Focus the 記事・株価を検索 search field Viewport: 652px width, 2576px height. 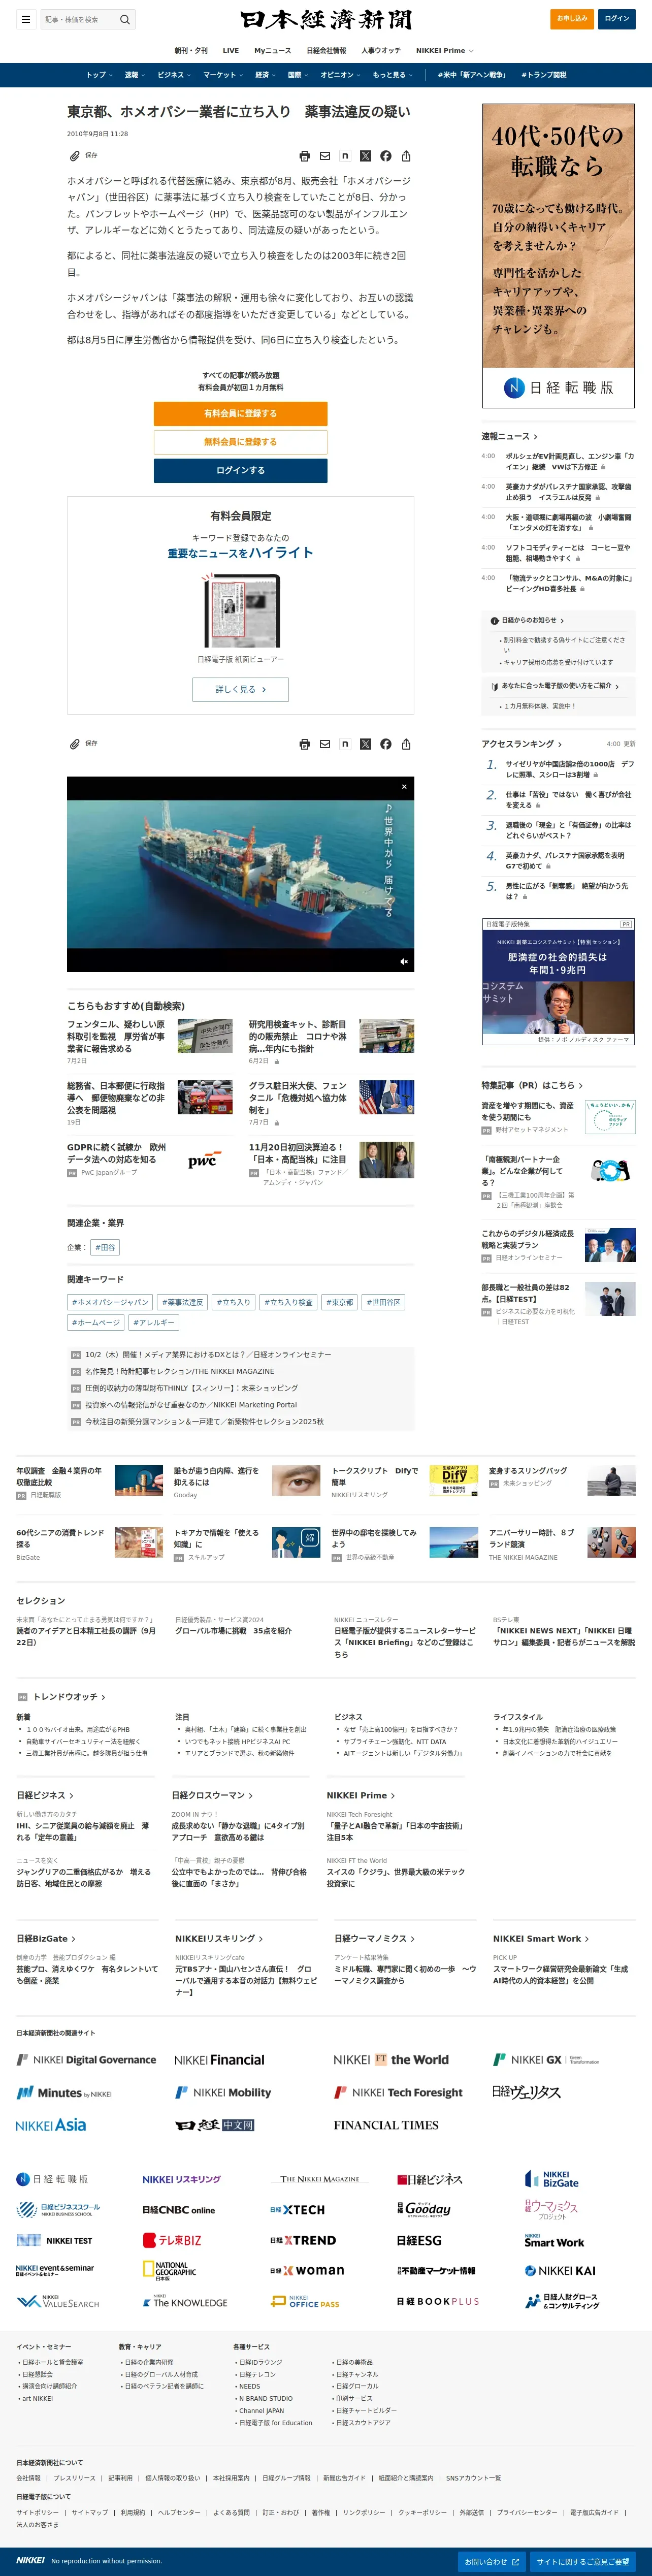(x=81, y=19)
